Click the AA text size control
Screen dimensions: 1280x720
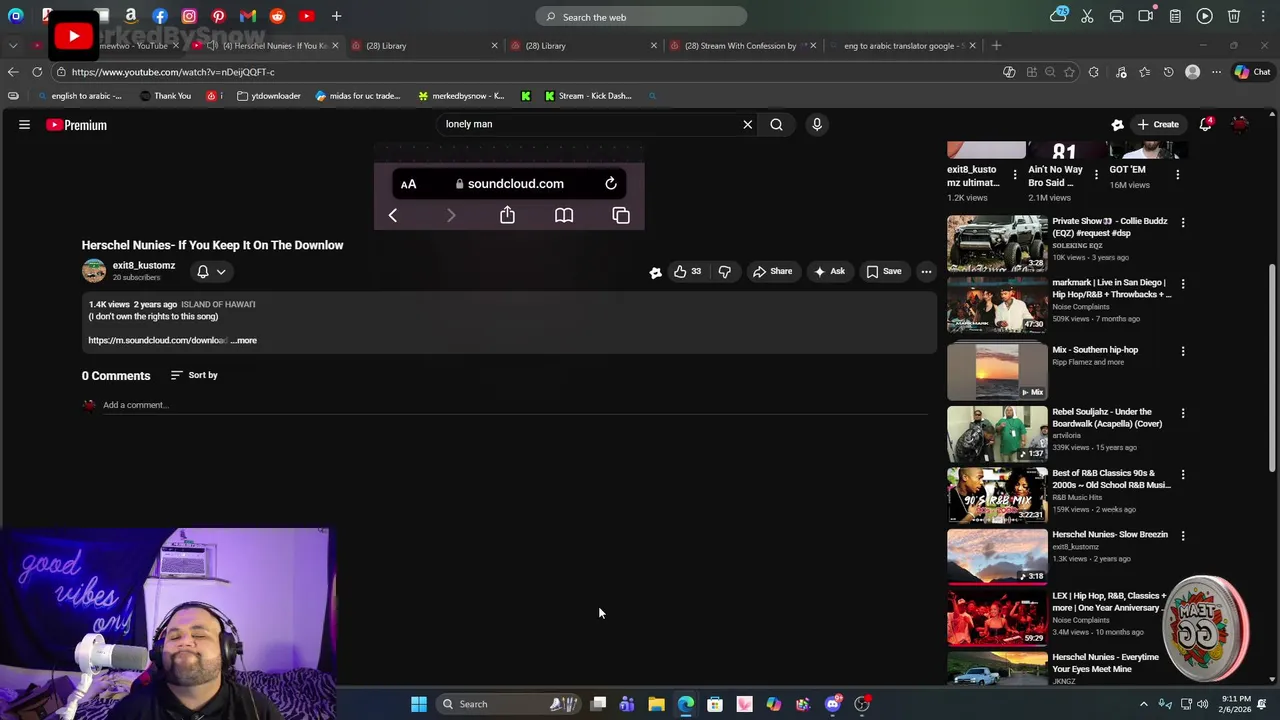click(408, 184)
